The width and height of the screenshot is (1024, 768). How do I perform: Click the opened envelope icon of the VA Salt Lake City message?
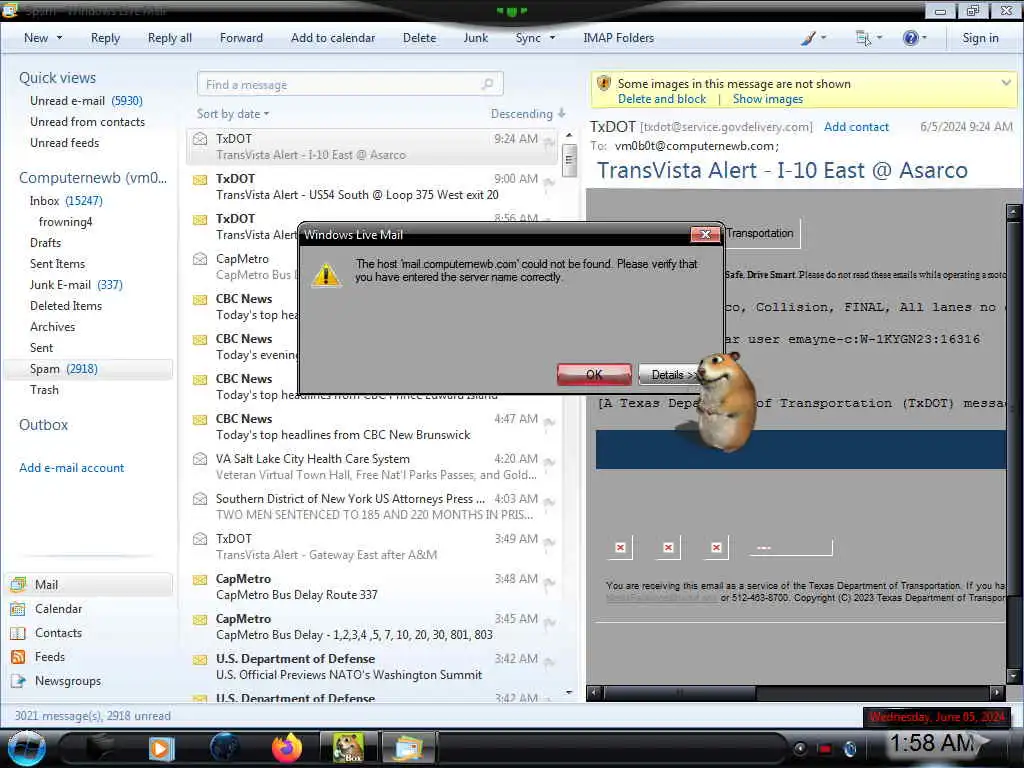(200, 459)
